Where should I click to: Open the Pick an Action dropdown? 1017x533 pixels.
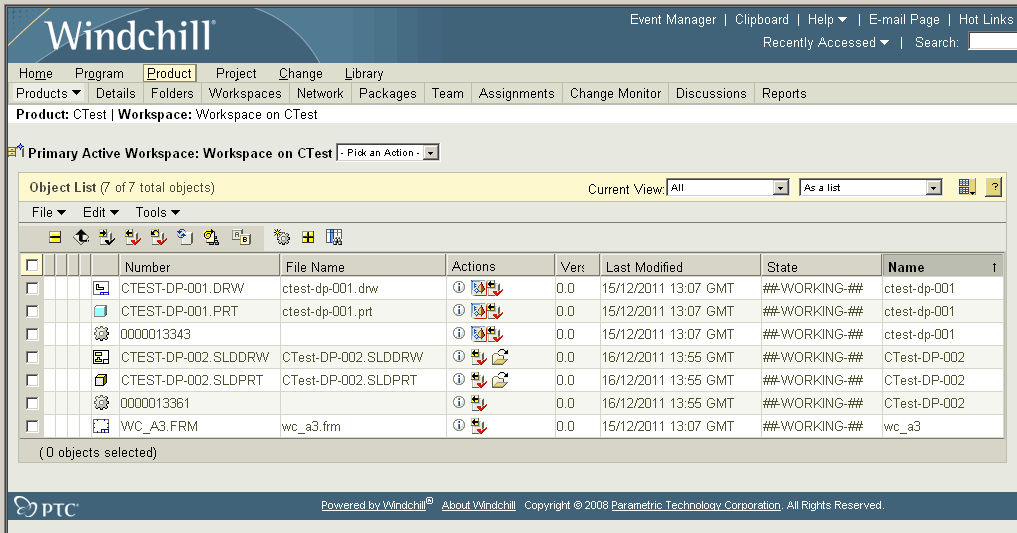[x=388, y=153]
